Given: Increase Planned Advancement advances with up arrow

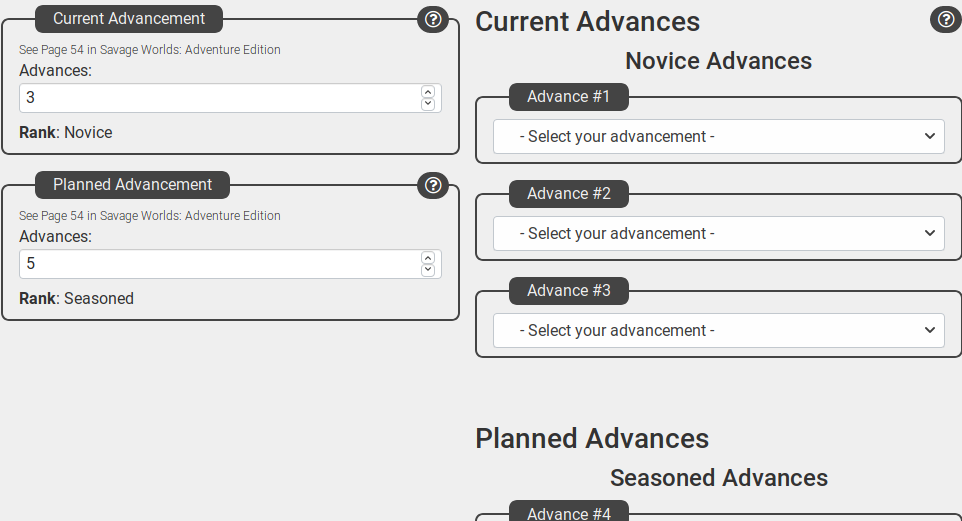Looking at the screenshot, I should 428,258.
